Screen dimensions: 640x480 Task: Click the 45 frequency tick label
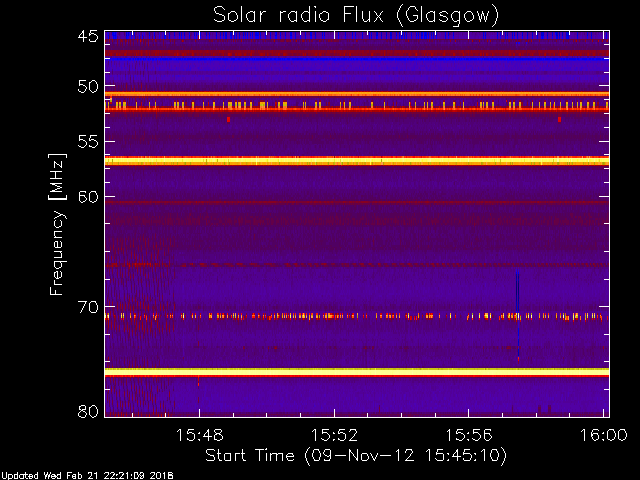click(x=88, y=36)
